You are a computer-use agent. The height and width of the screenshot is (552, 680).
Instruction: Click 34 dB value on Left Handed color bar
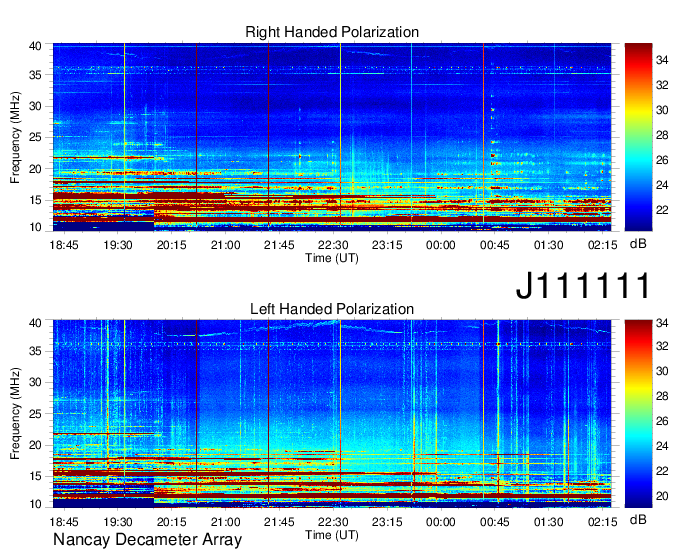coord(662,323)
